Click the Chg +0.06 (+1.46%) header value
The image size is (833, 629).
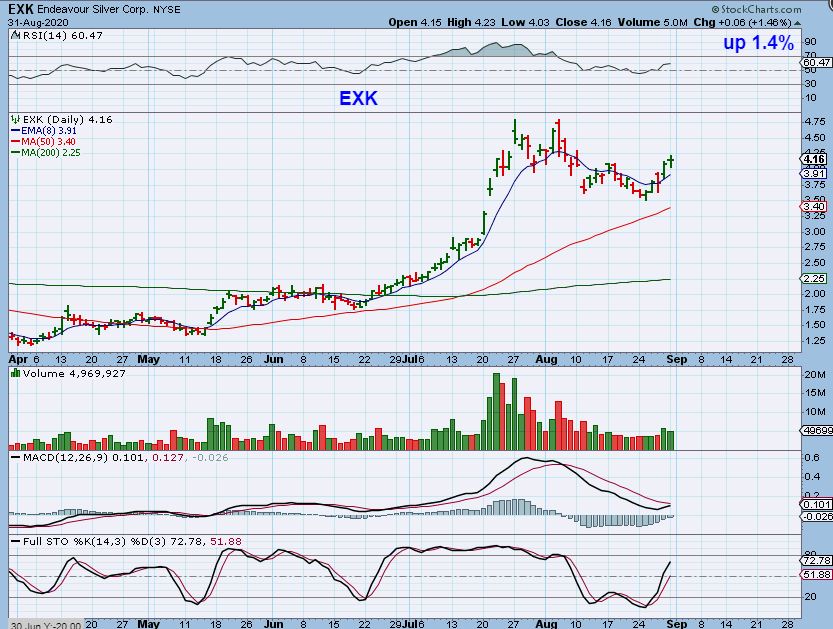(743, 23)
